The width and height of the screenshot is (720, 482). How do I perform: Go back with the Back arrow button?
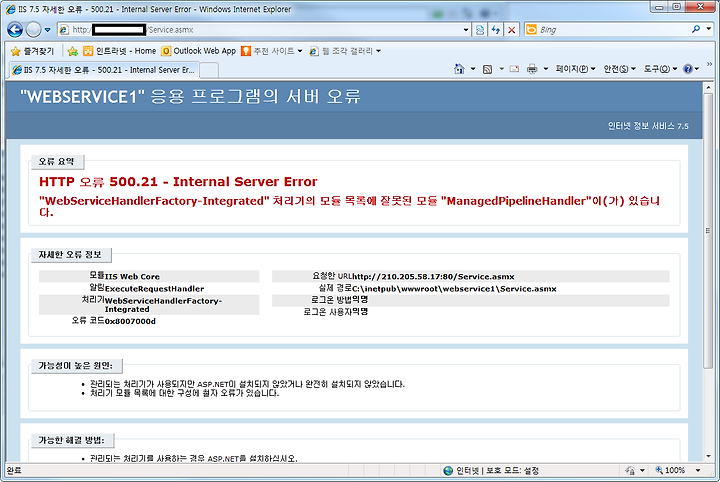[15, 30]
